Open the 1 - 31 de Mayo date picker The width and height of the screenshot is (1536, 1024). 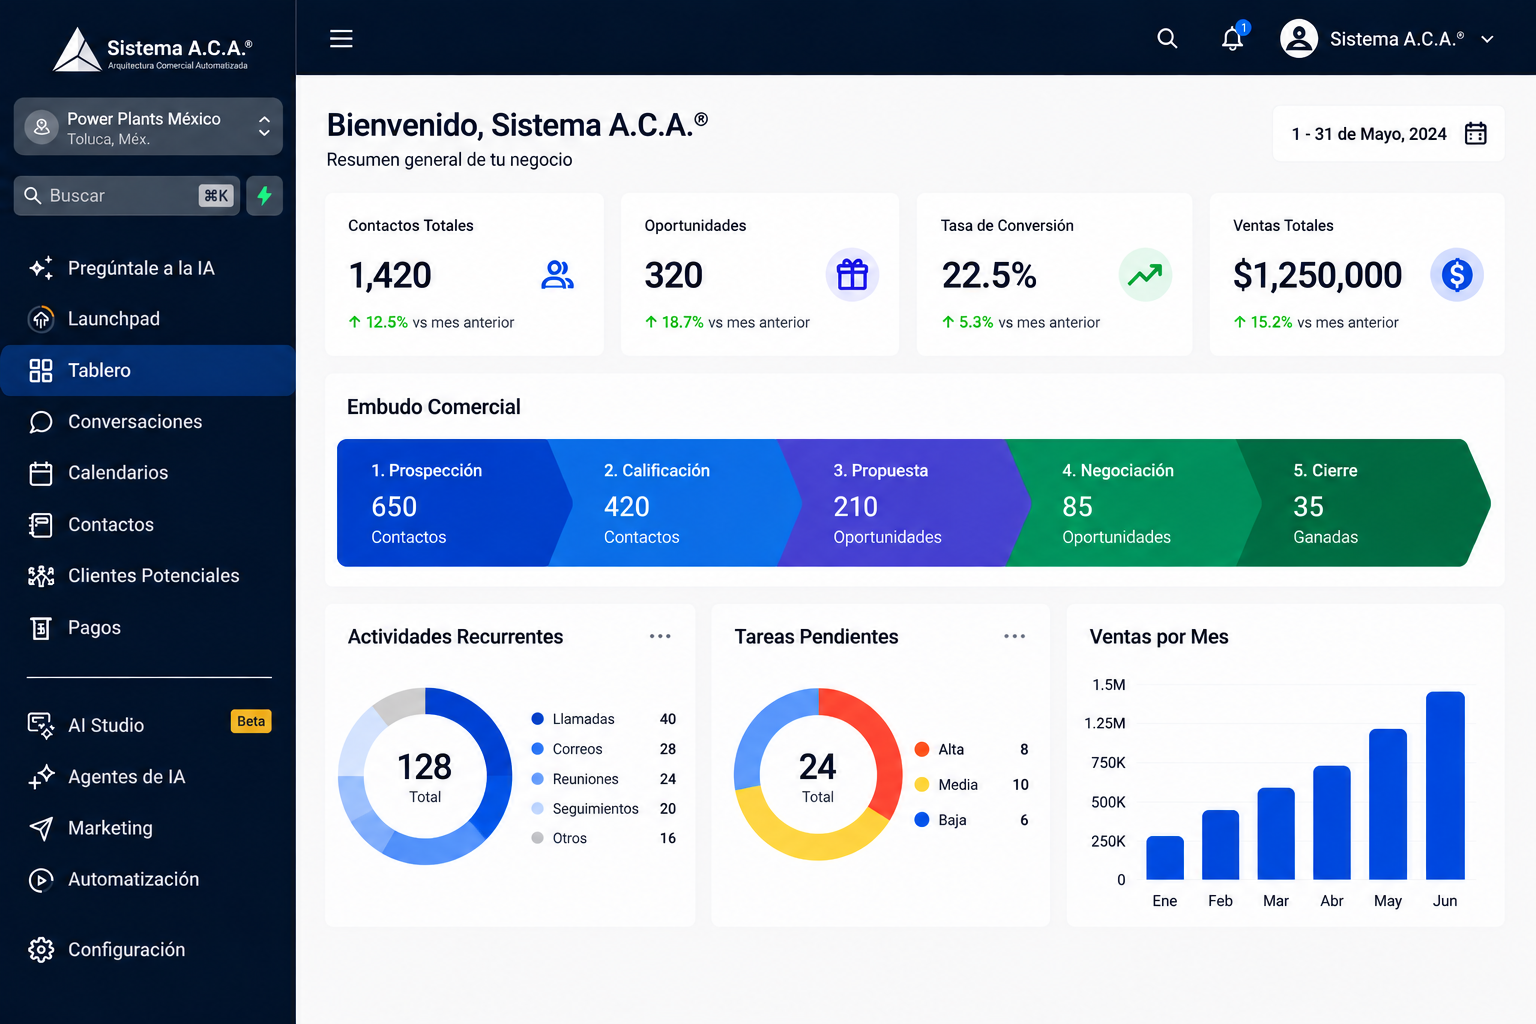click(1388, 134)
